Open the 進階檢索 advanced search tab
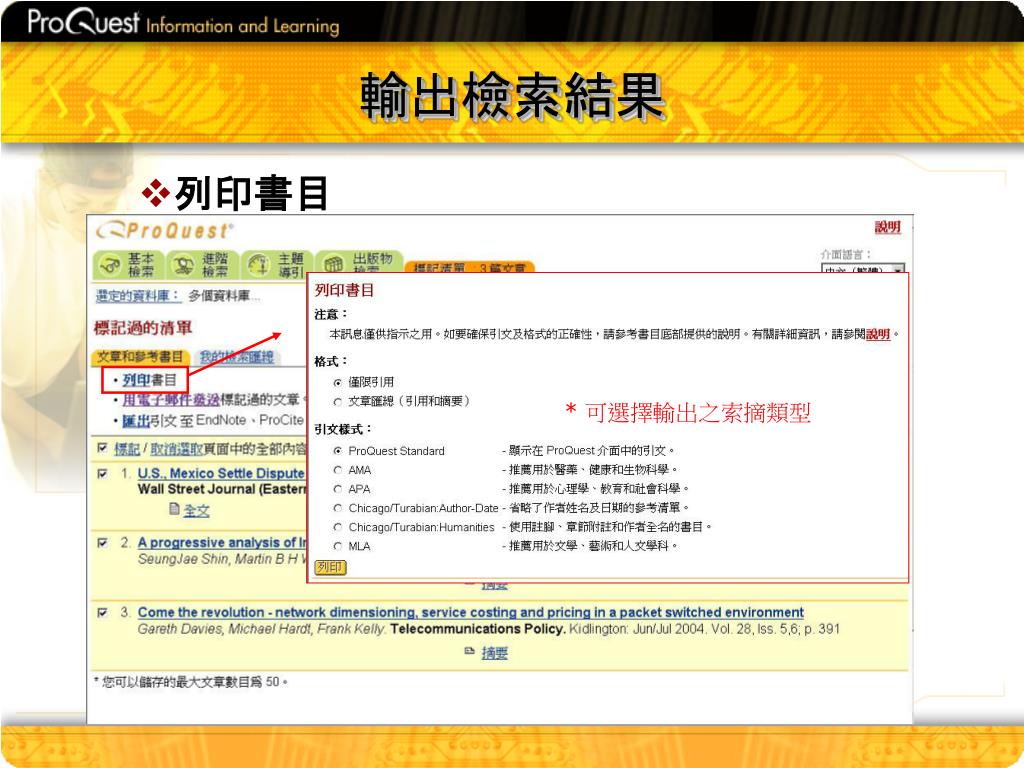The height and width of the screenshot is (768, 1024). [203, 264]
